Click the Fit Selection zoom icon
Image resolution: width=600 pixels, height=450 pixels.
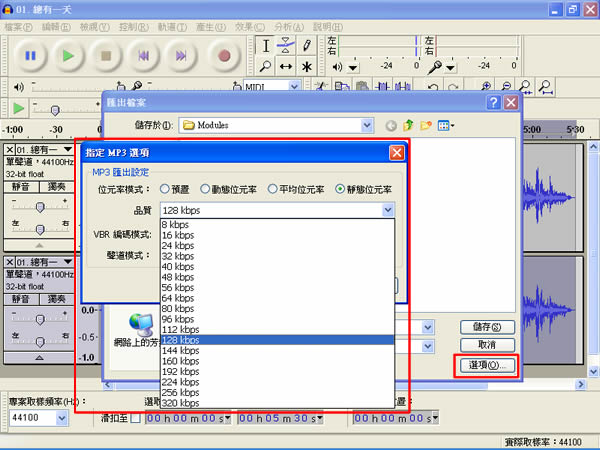[526, 87]
